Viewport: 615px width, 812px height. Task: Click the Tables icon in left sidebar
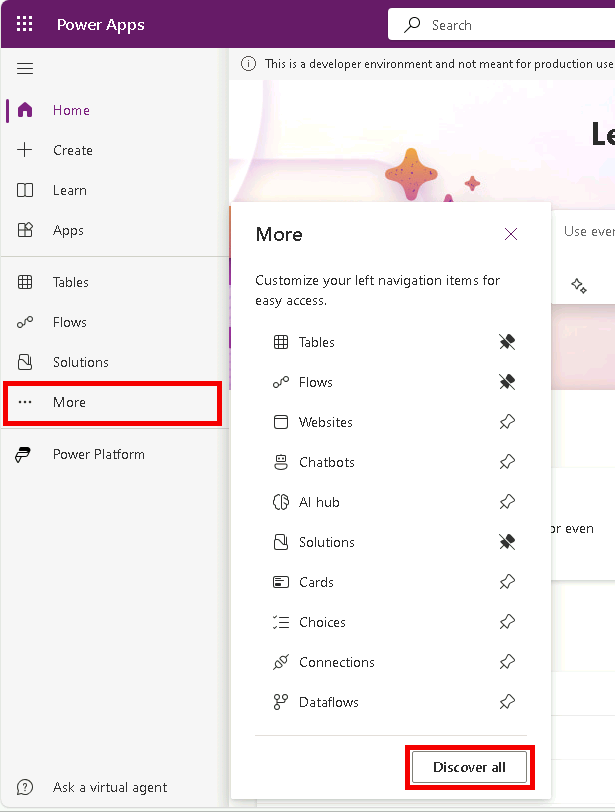pos(25,282)
